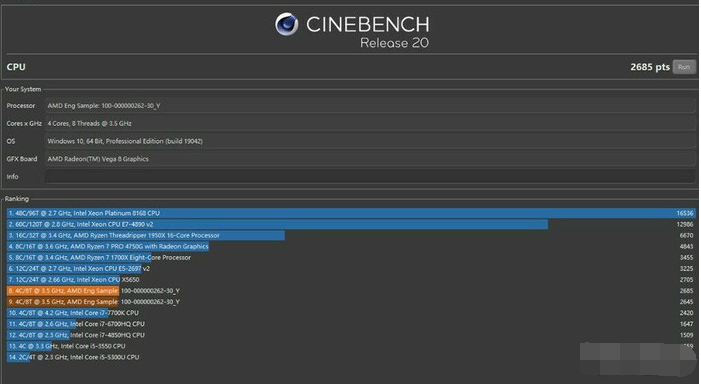The height and width of the screenshot is (384, 701).
Task: Select ranking row Intel Xeon CPU X5650
Action: coord(351,279)
